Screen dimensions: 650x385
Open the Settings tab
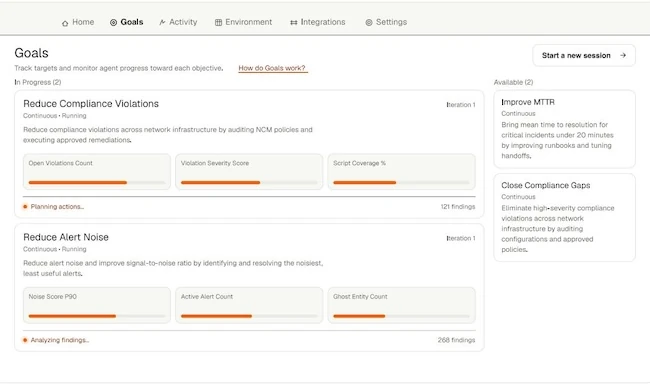[386, 22]
